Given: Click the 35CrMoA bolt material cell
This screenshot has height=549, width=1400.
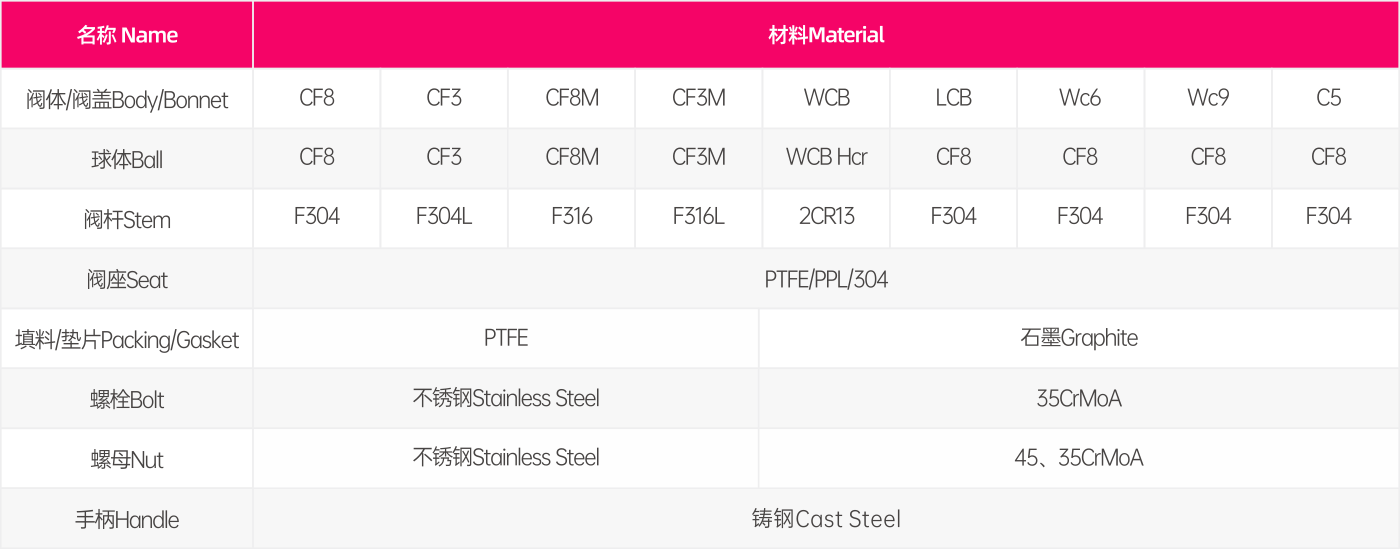Looking at the screenshot, I should click(x=1079, y=398).
